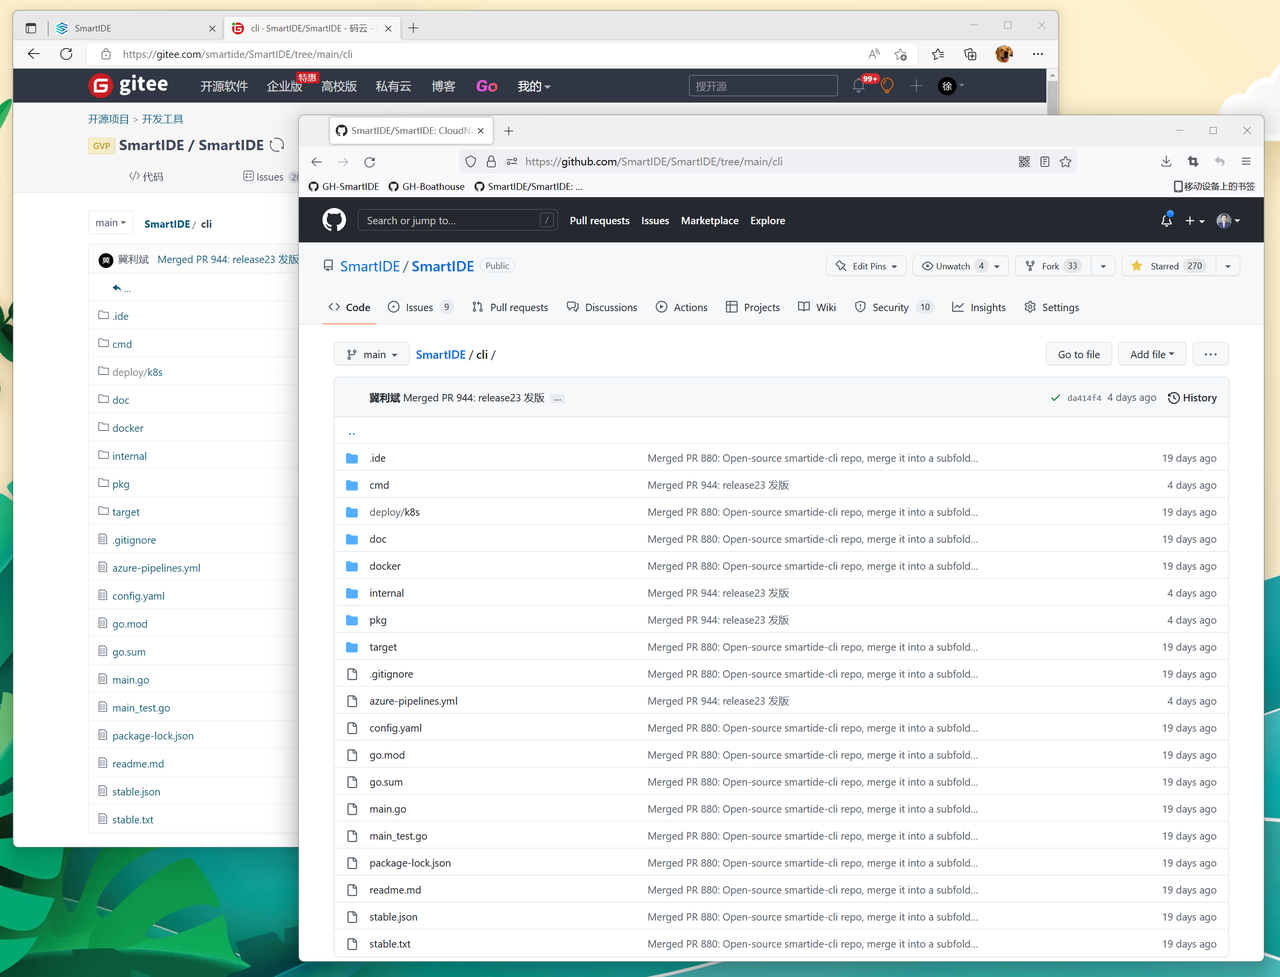Click the shield tracking protection icon
Viewport: 1280px width, 977px height.
click(x=471, y=161)
